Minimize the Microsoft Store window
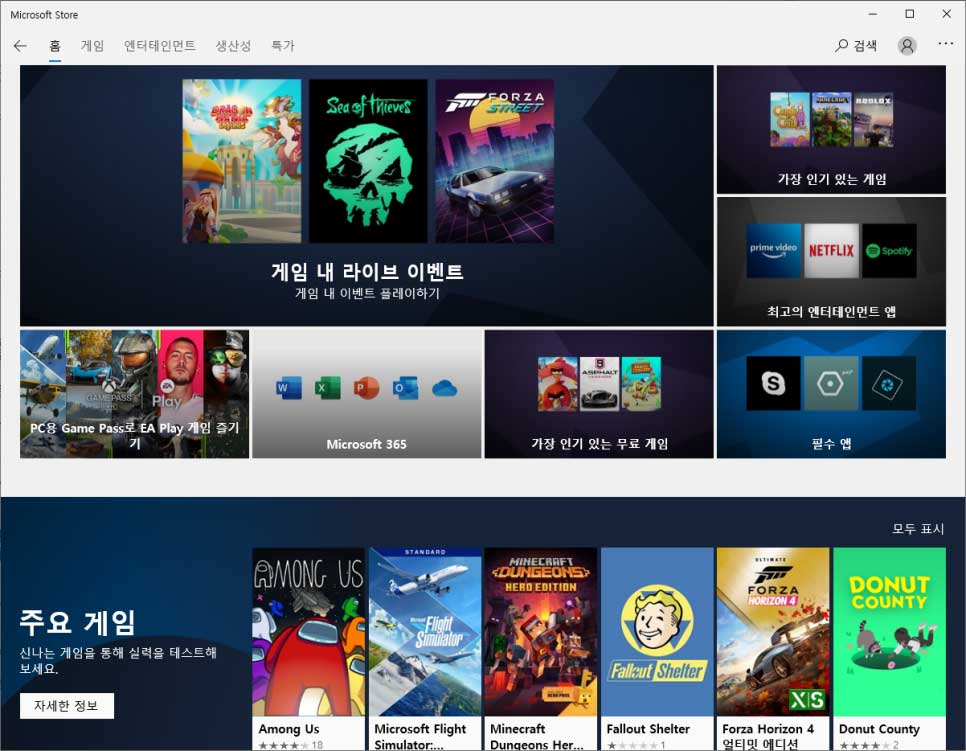The image size is (966, 751). [x=872, y=14]
